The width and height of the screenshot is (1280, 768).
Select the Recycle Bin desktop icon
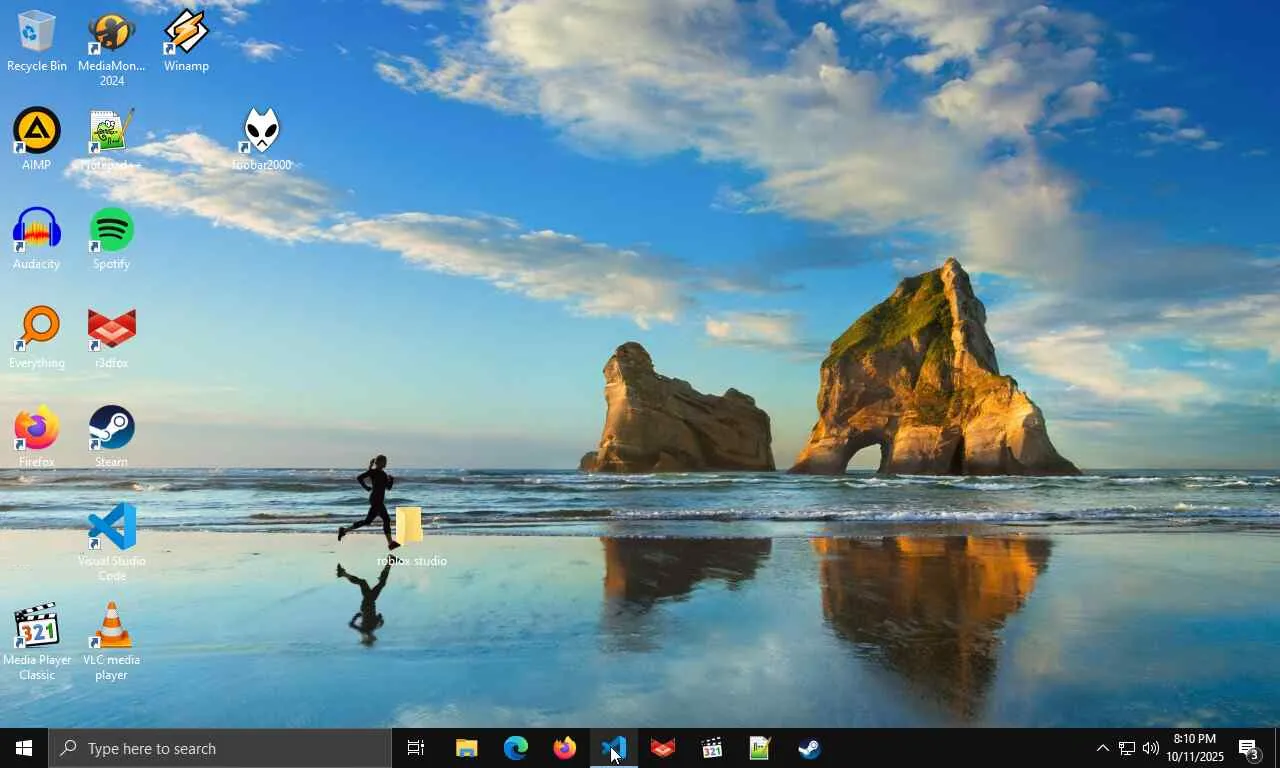pyautogui.click(x=37, y=41)
